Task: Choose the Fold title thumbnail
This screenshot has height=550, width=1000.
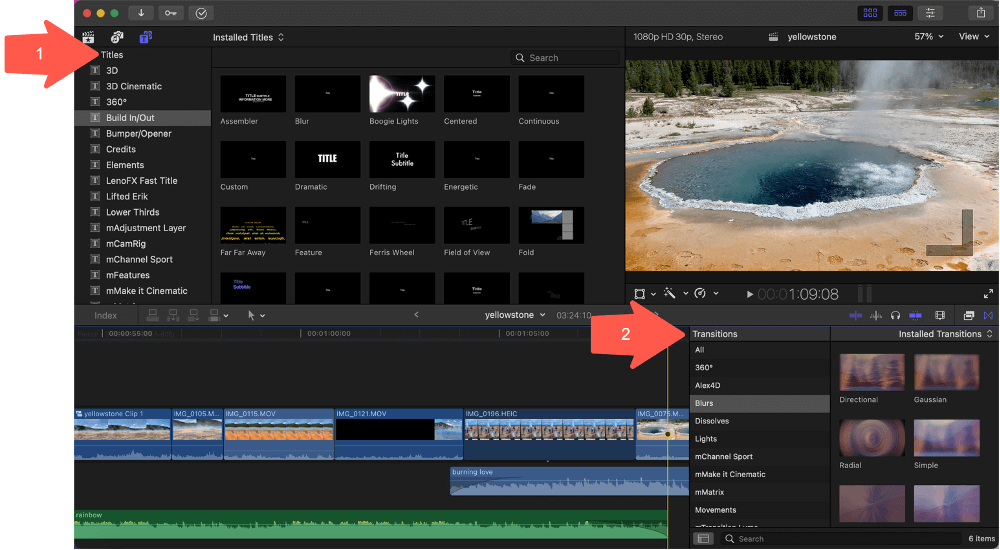Action: point(551,225)
